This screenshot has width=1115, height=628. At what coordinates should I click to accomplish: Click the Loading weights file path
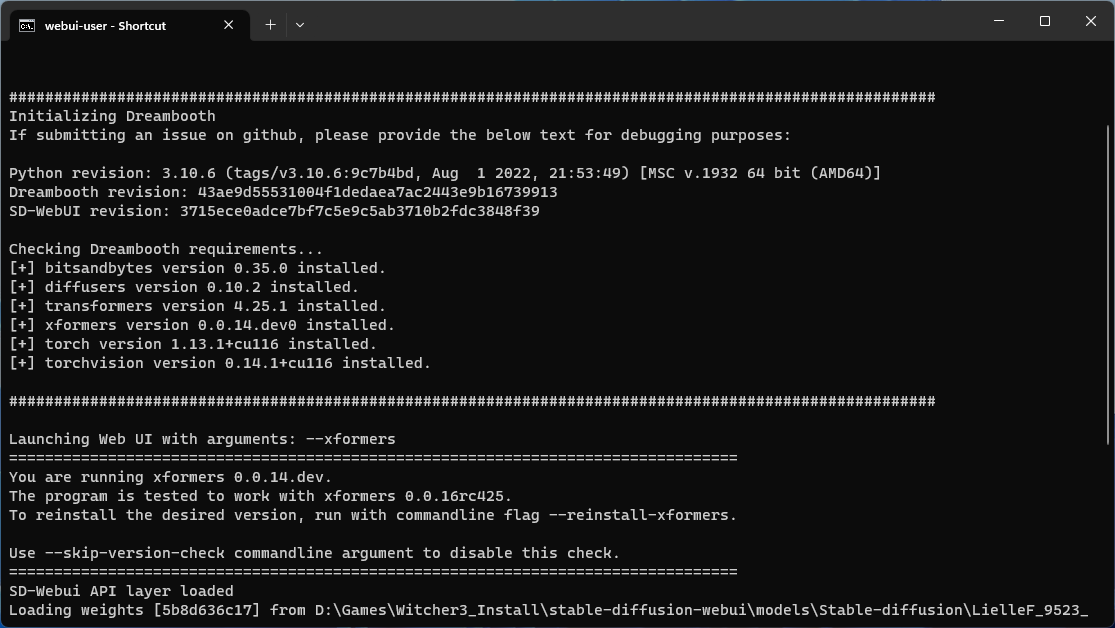[678, 610]
